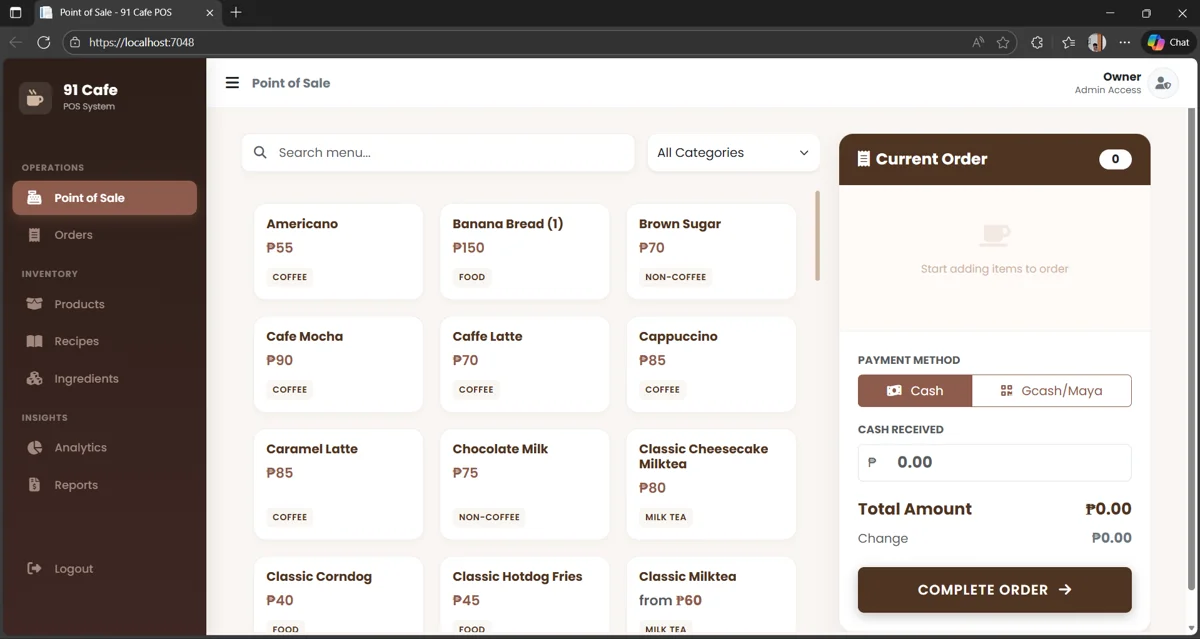Click the browser favorites star icon

click(1003, 42)
